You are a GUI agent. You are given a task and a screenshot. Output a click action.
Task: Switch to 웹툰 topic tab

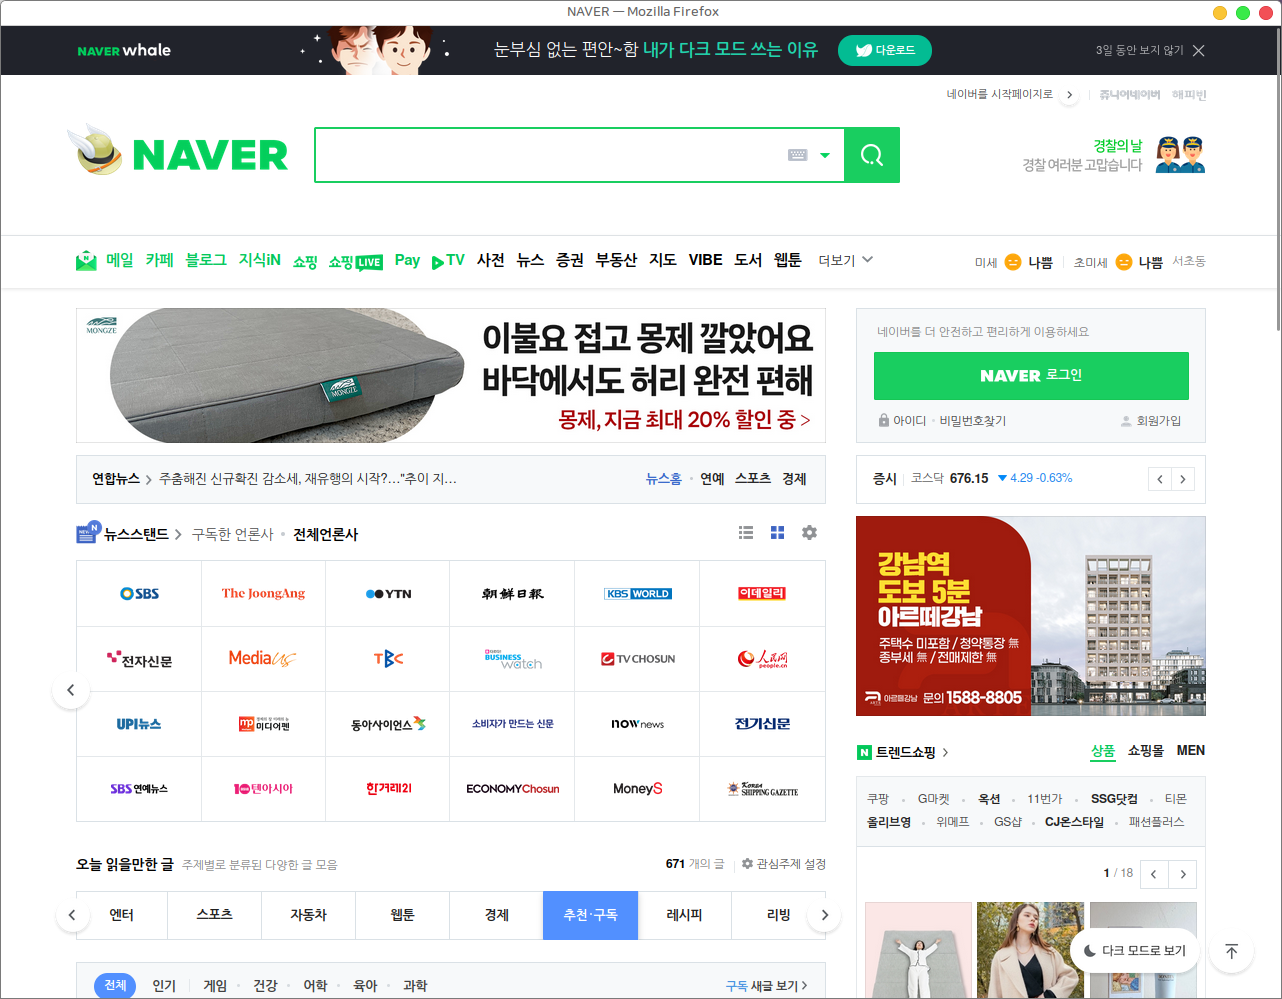click(x=402, y=915)
